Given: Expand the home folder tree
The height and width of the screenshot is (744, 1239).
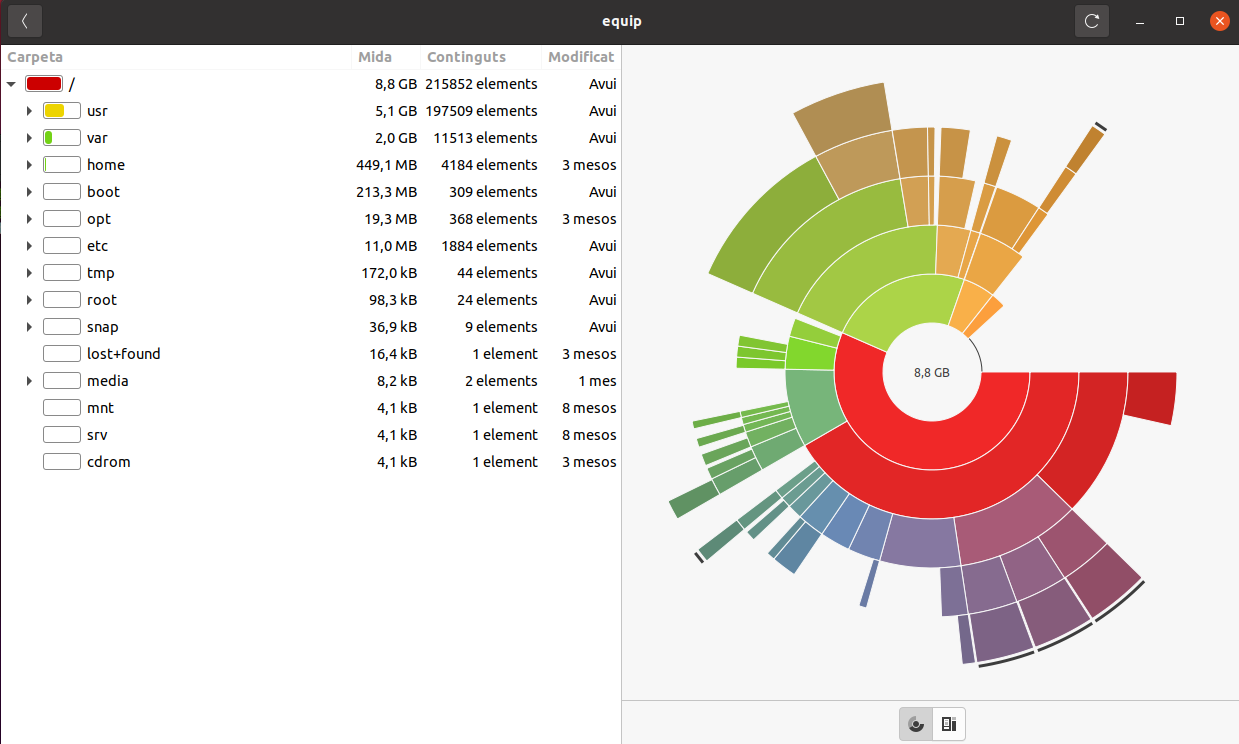Looking at the screenshot, I should click(x=29, y=165).
